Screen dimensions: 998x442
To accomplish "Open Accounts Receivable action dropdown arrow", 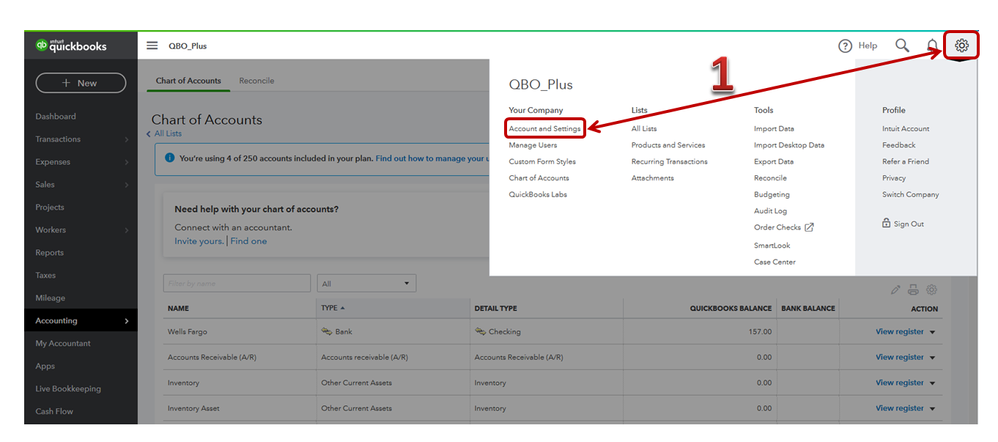I will [932, 358].
